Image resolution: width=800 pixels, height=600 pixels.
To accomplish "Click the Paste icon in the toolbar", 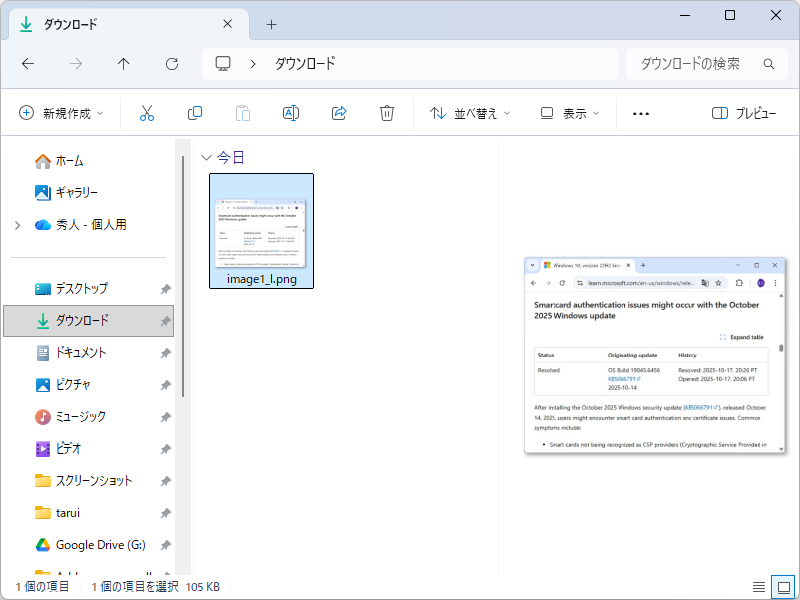I will (242, 112).
